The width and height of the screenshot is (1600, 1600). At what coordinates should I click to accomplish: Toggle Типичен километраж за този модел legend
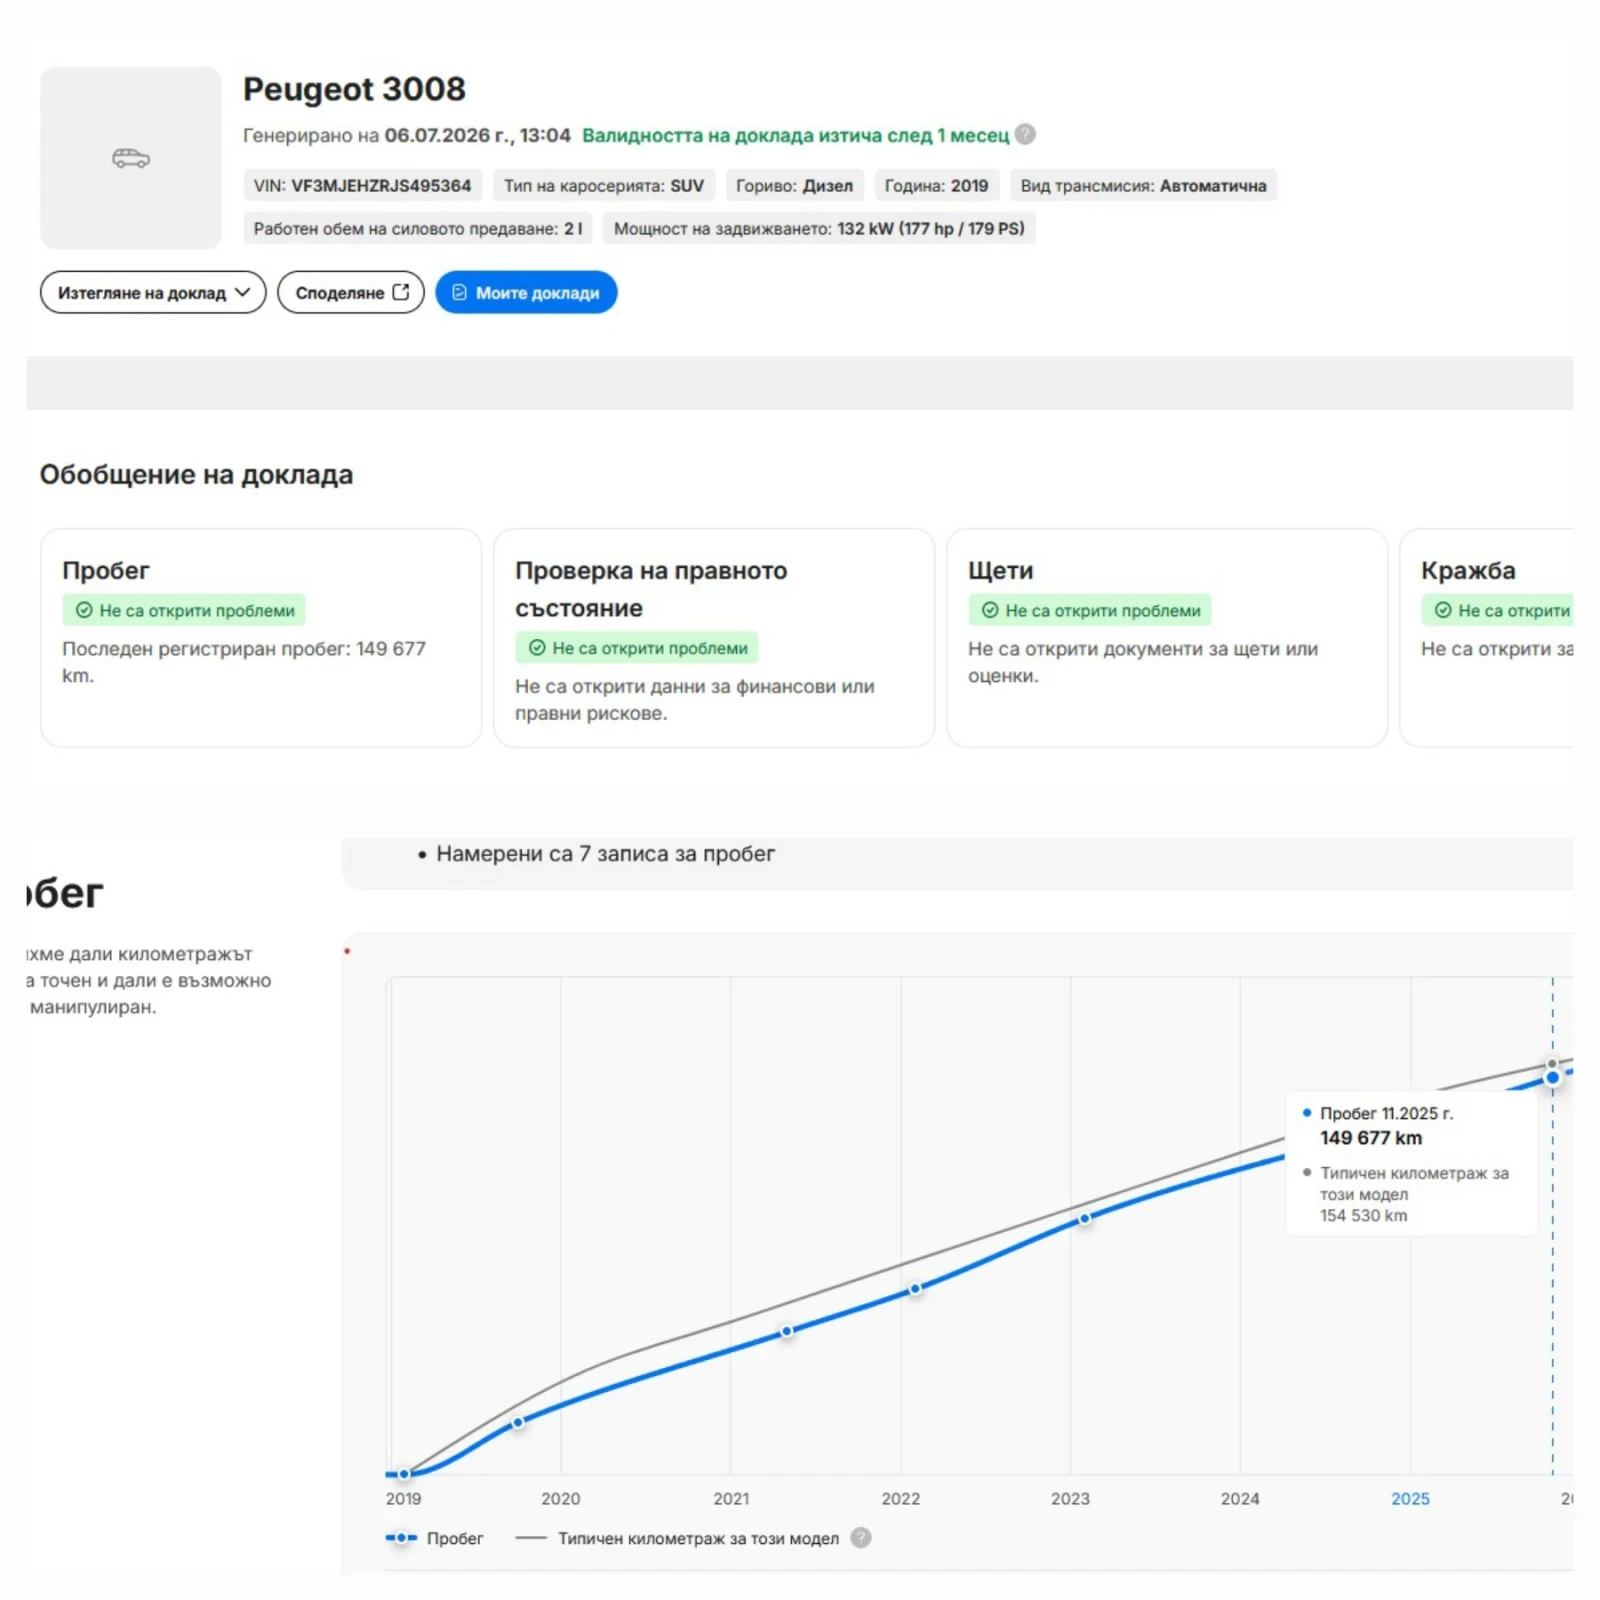pos(678,1538)
